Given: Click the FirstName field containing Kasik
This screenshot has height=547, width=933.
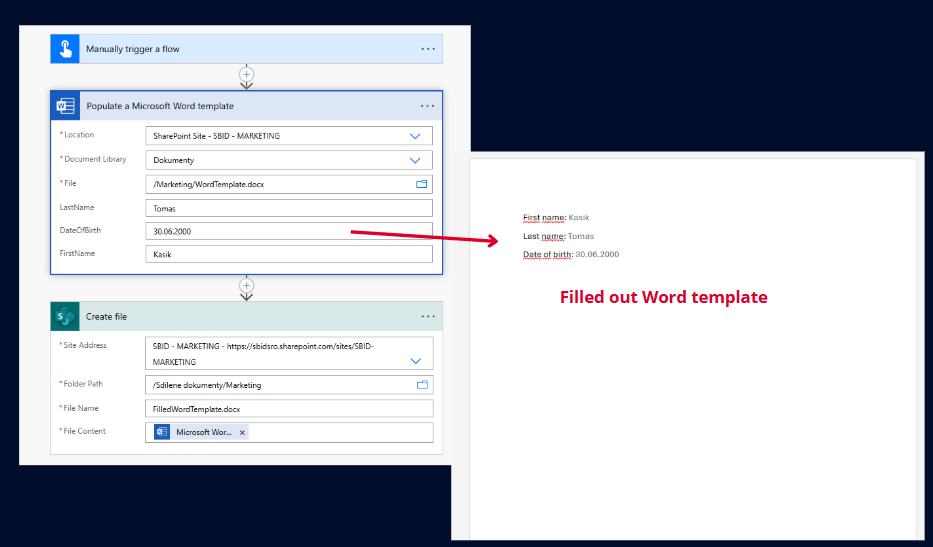Looking at the screenshot, I should tap(289, 254).
